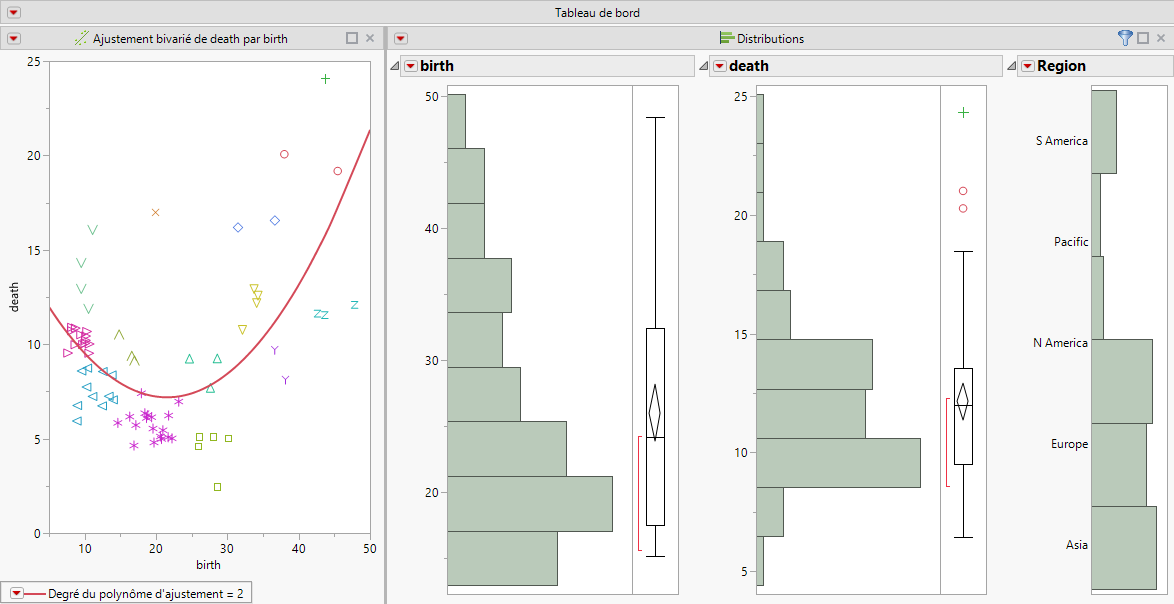Click the Europe category label
Viewport: 1174px width, 604px height.
(1069, 444)
